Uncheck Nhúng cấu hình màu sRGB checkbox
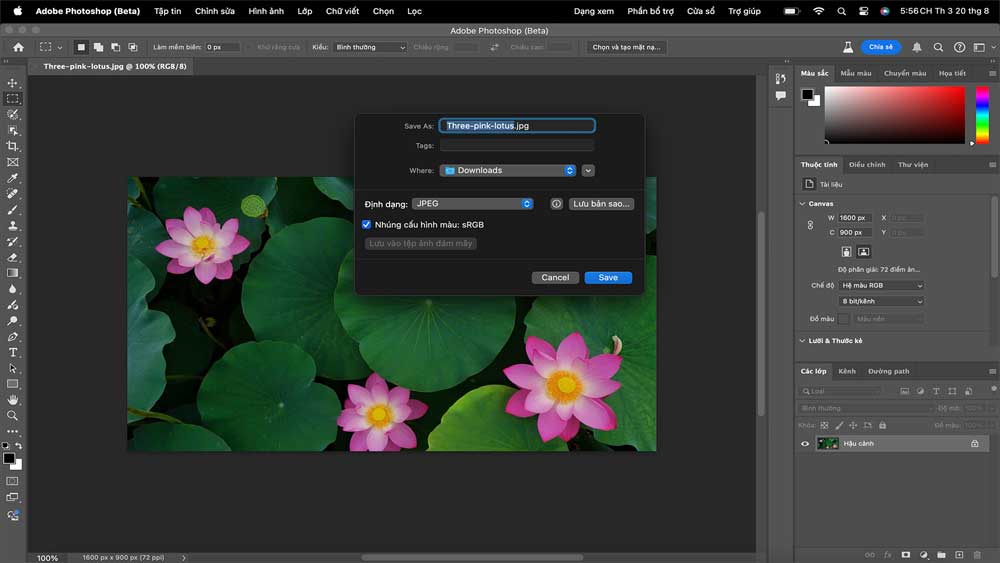 tap(366, 224)
